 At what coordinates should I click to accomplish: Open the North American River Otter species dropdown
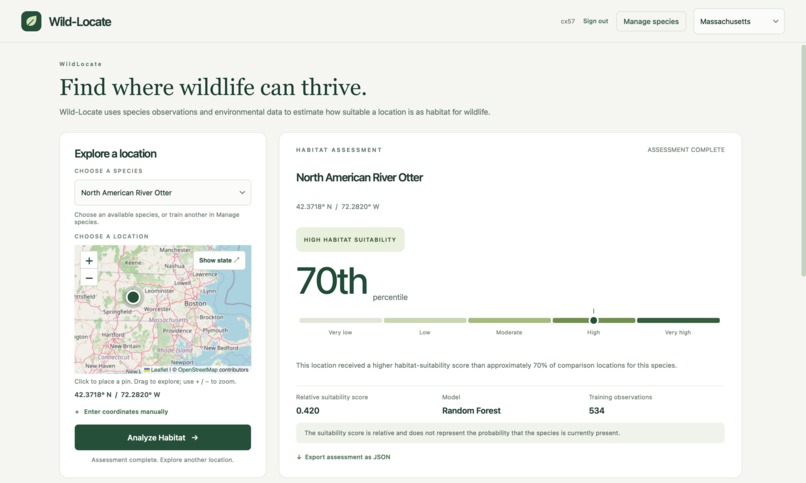162,193
